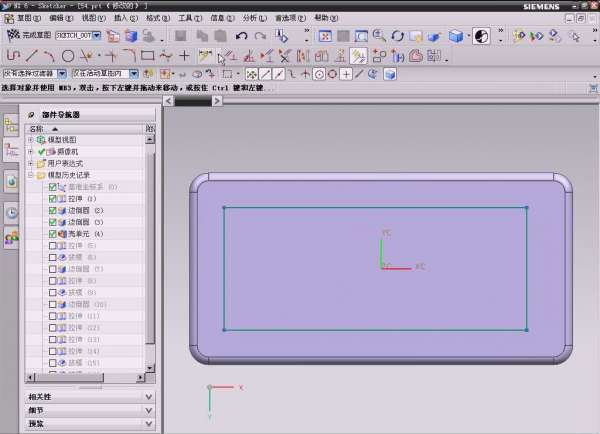600x434 pixels.
Task: Click the navigator vertical scrollbar down arrow
Action: [x=150, y=368]
